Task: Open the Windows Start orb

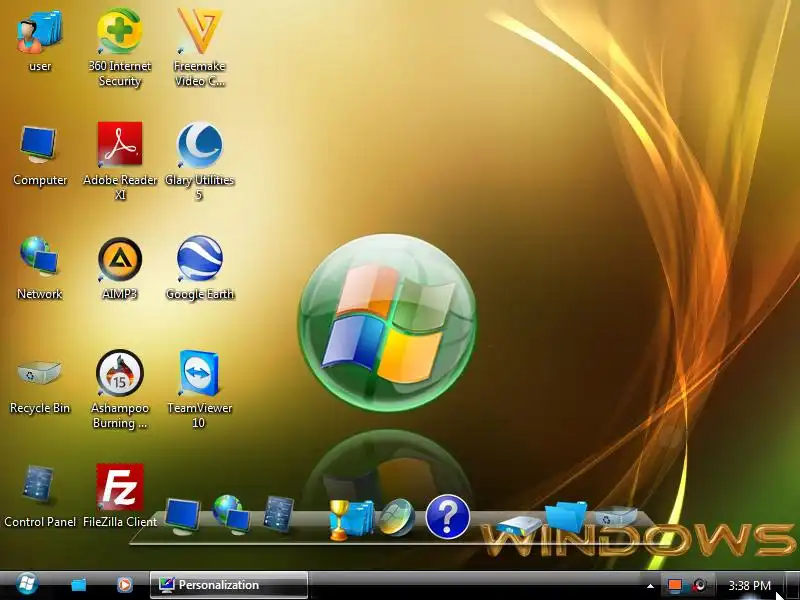Action: click(27, 585)
